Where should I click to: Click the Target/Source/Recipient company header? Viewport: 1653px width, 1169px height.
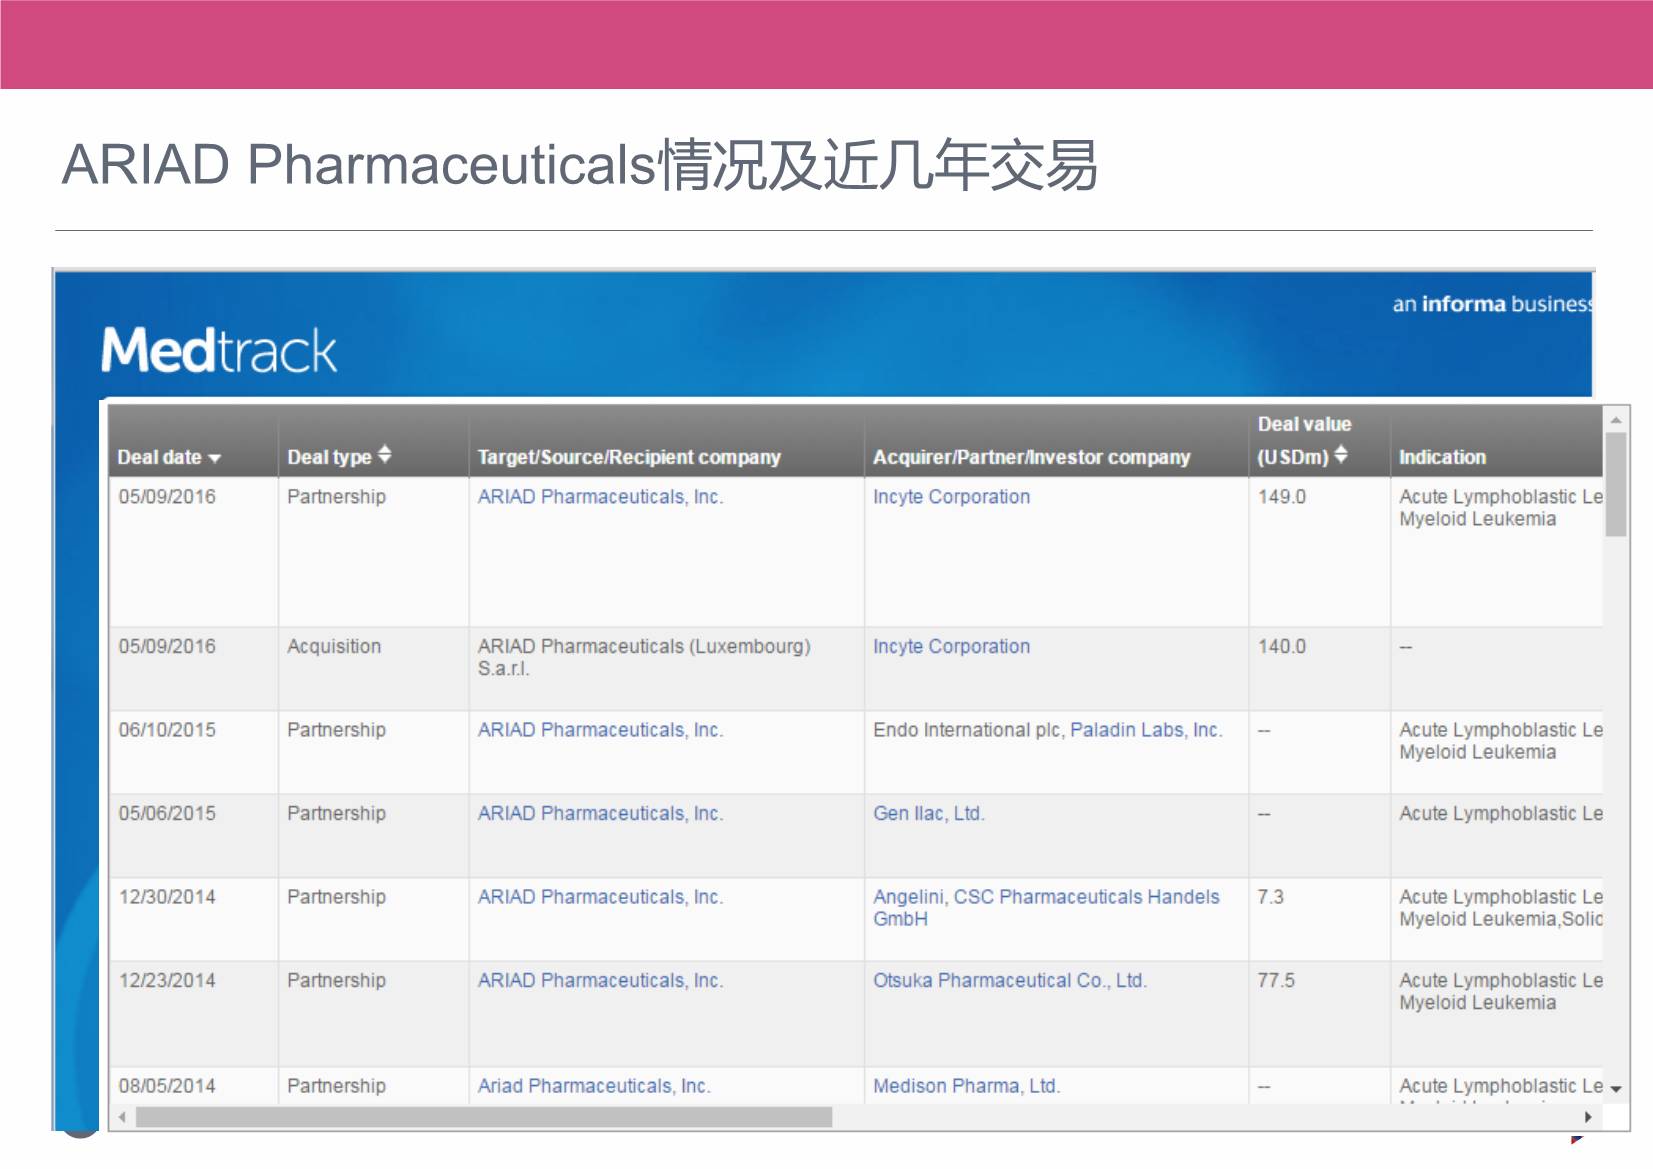(628, 457)
